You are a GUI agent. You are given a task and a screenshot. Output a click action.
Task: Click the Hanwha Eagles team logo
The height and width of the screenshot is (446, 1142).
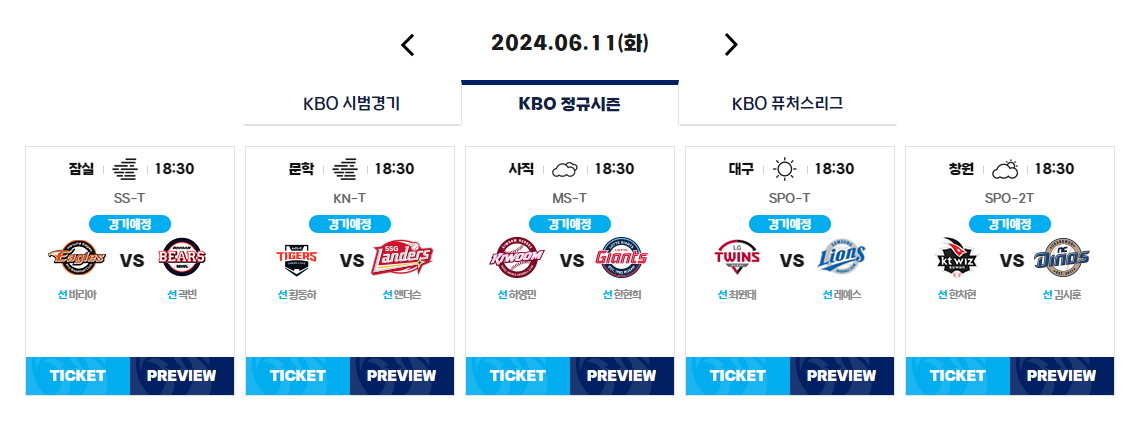(76, 257)
